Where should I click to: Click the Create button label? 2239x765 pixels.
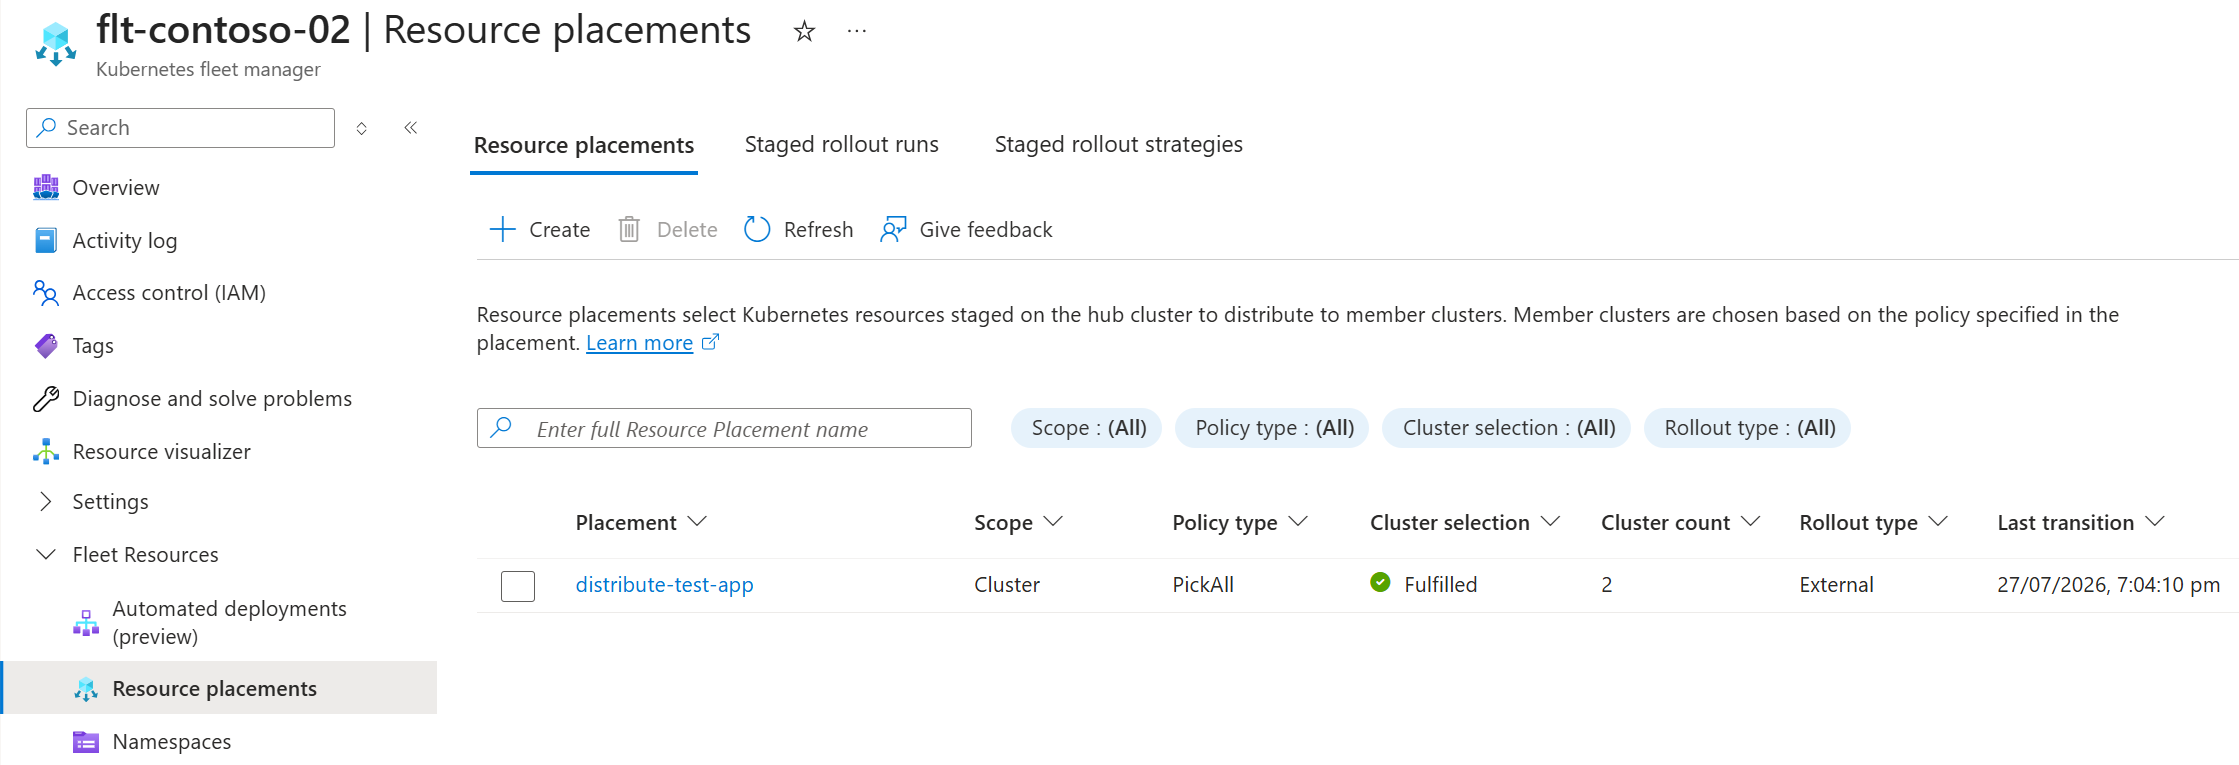point(559,230)
